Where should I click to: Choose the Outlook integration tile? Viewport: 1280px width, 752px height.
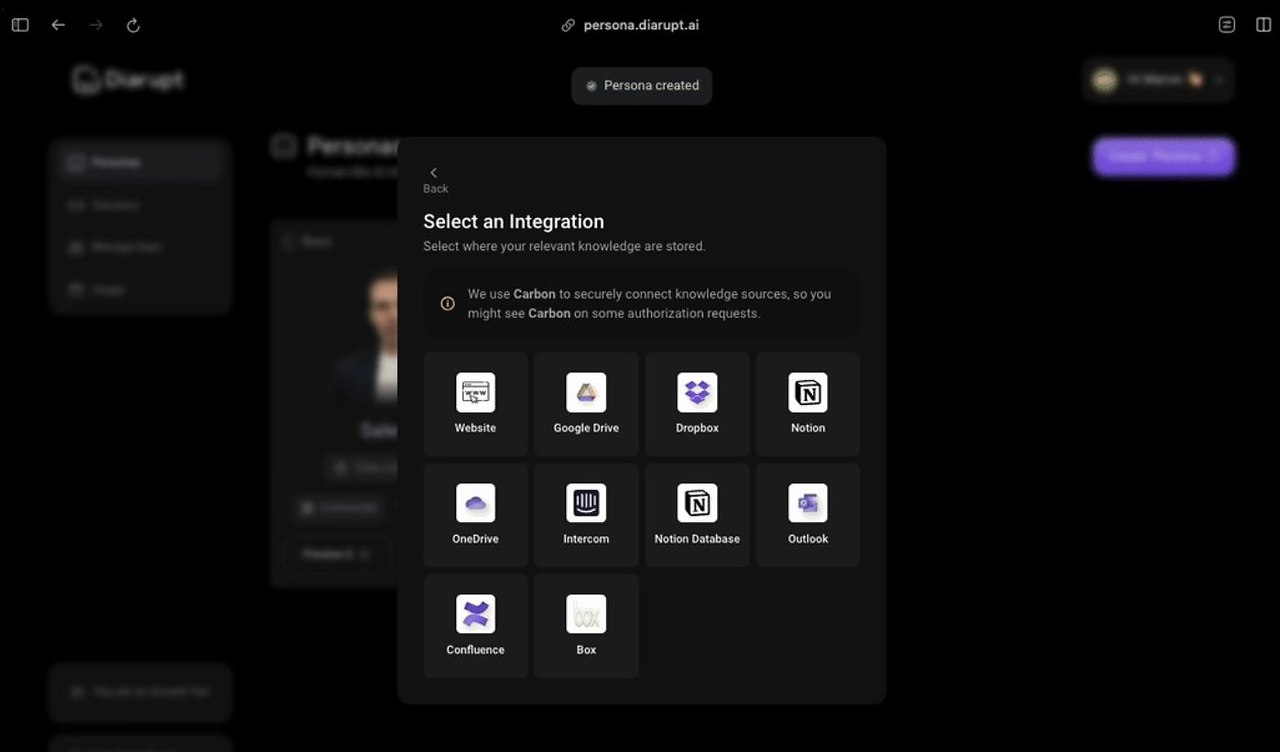pyautogui.click(x=808, y=515)
